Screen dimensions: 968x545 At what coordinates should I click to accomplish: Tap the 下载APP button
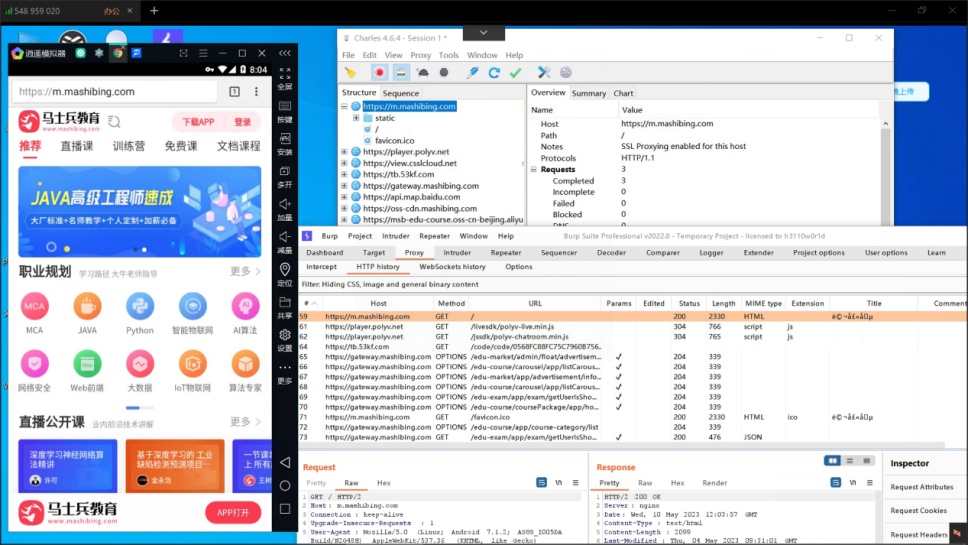(x=198, y=122)
